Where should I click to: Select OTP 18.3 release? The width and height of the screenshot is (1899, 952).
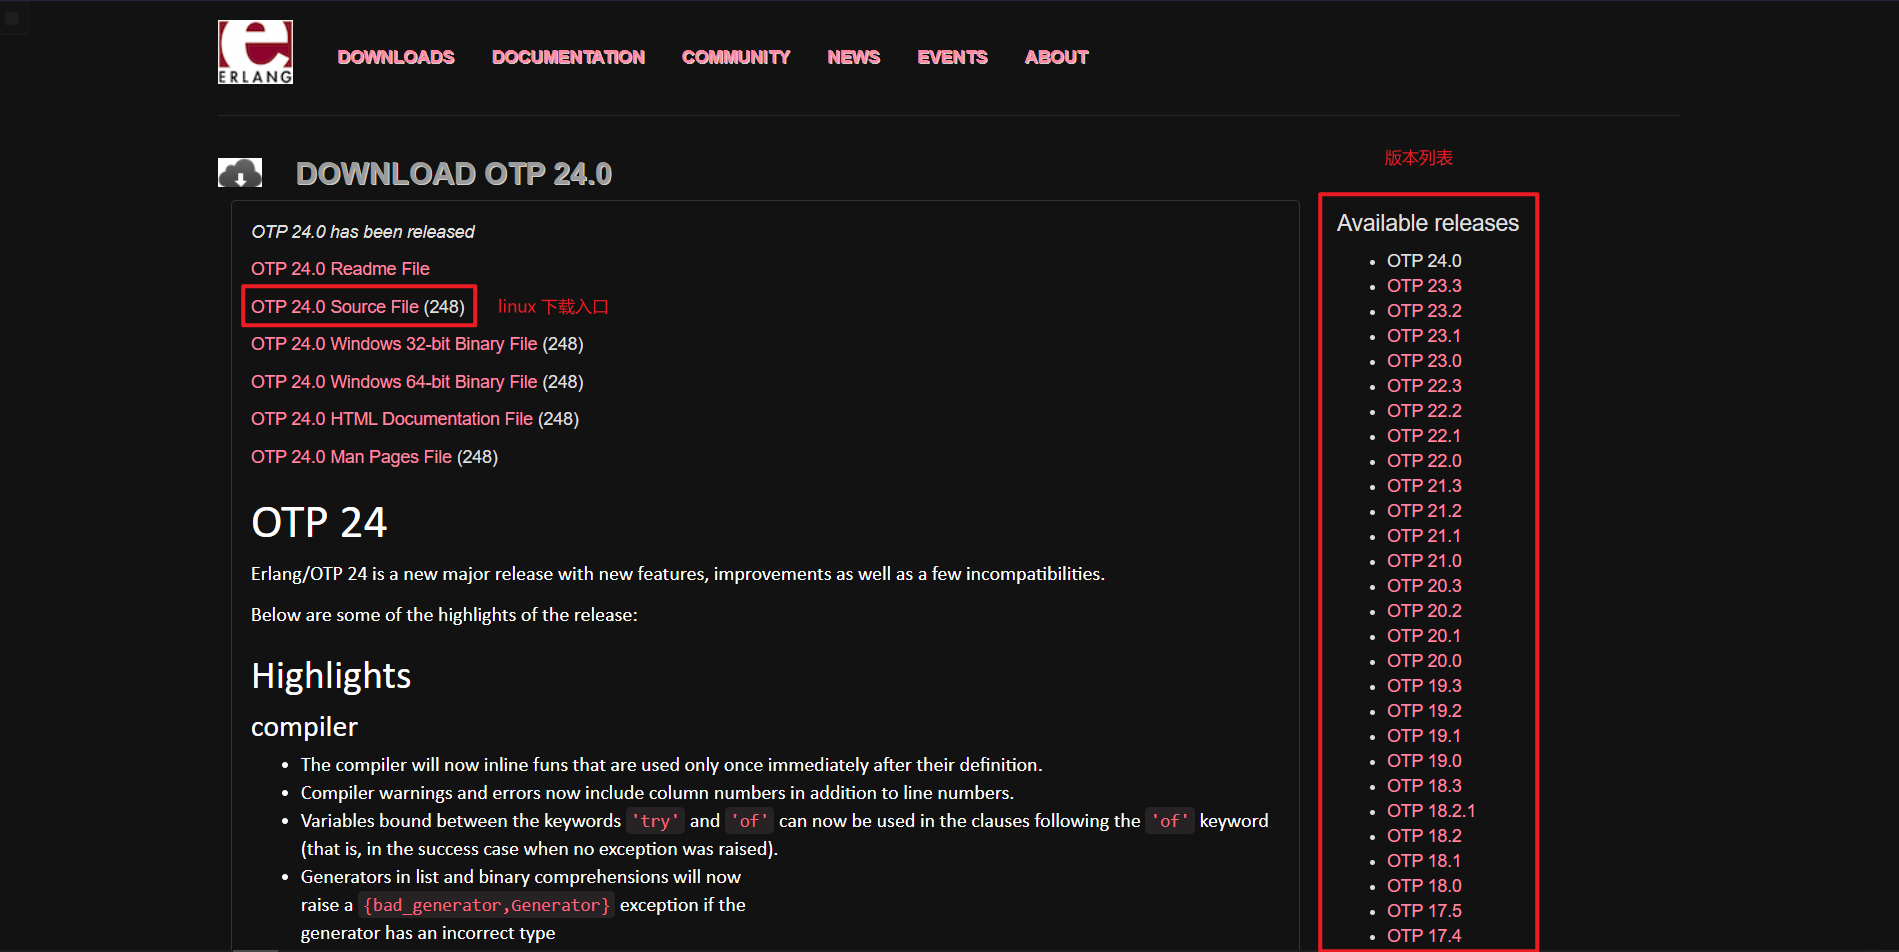1424,786
